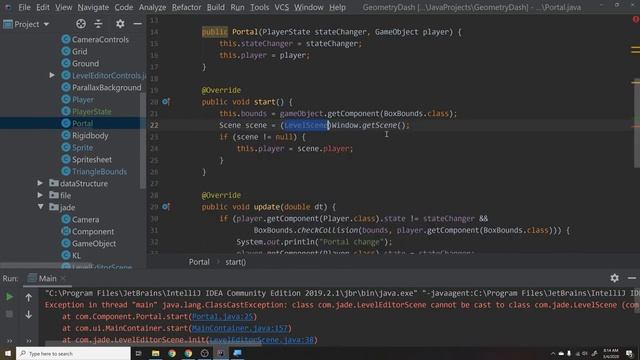Click the collapse all icon in Project panel
The image size is (640, 360).
pyautogui.click(x=98, y=24)
